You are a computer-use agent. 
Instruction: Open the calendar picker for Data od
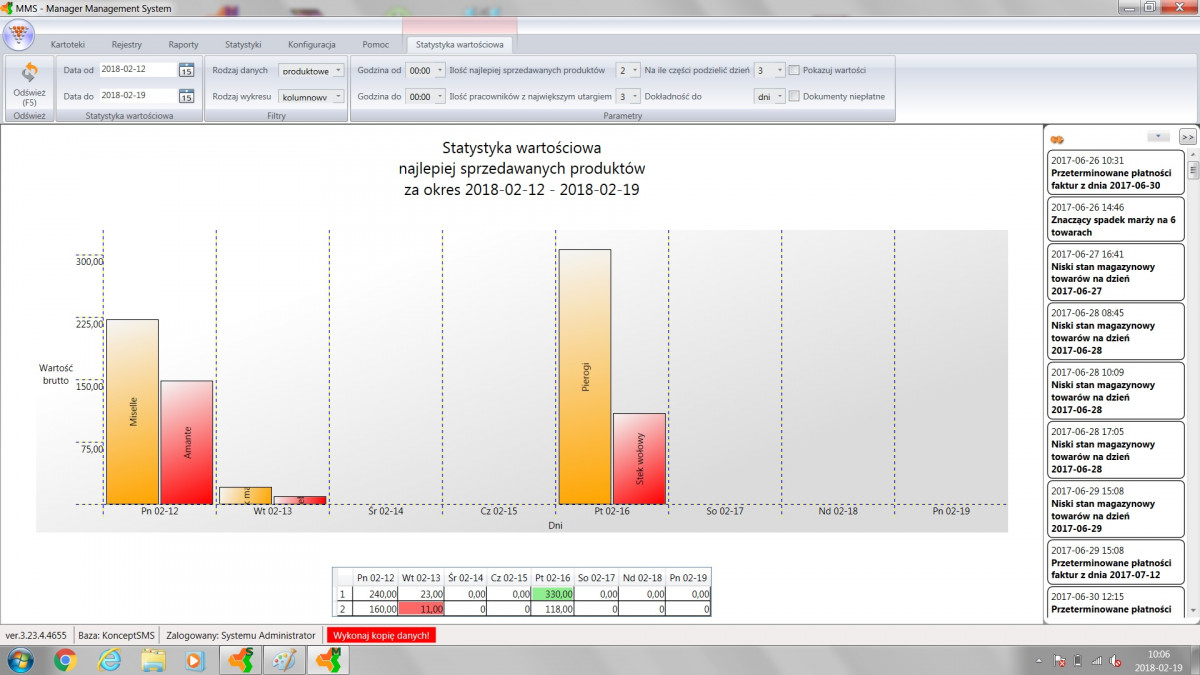tap(187, 70)
